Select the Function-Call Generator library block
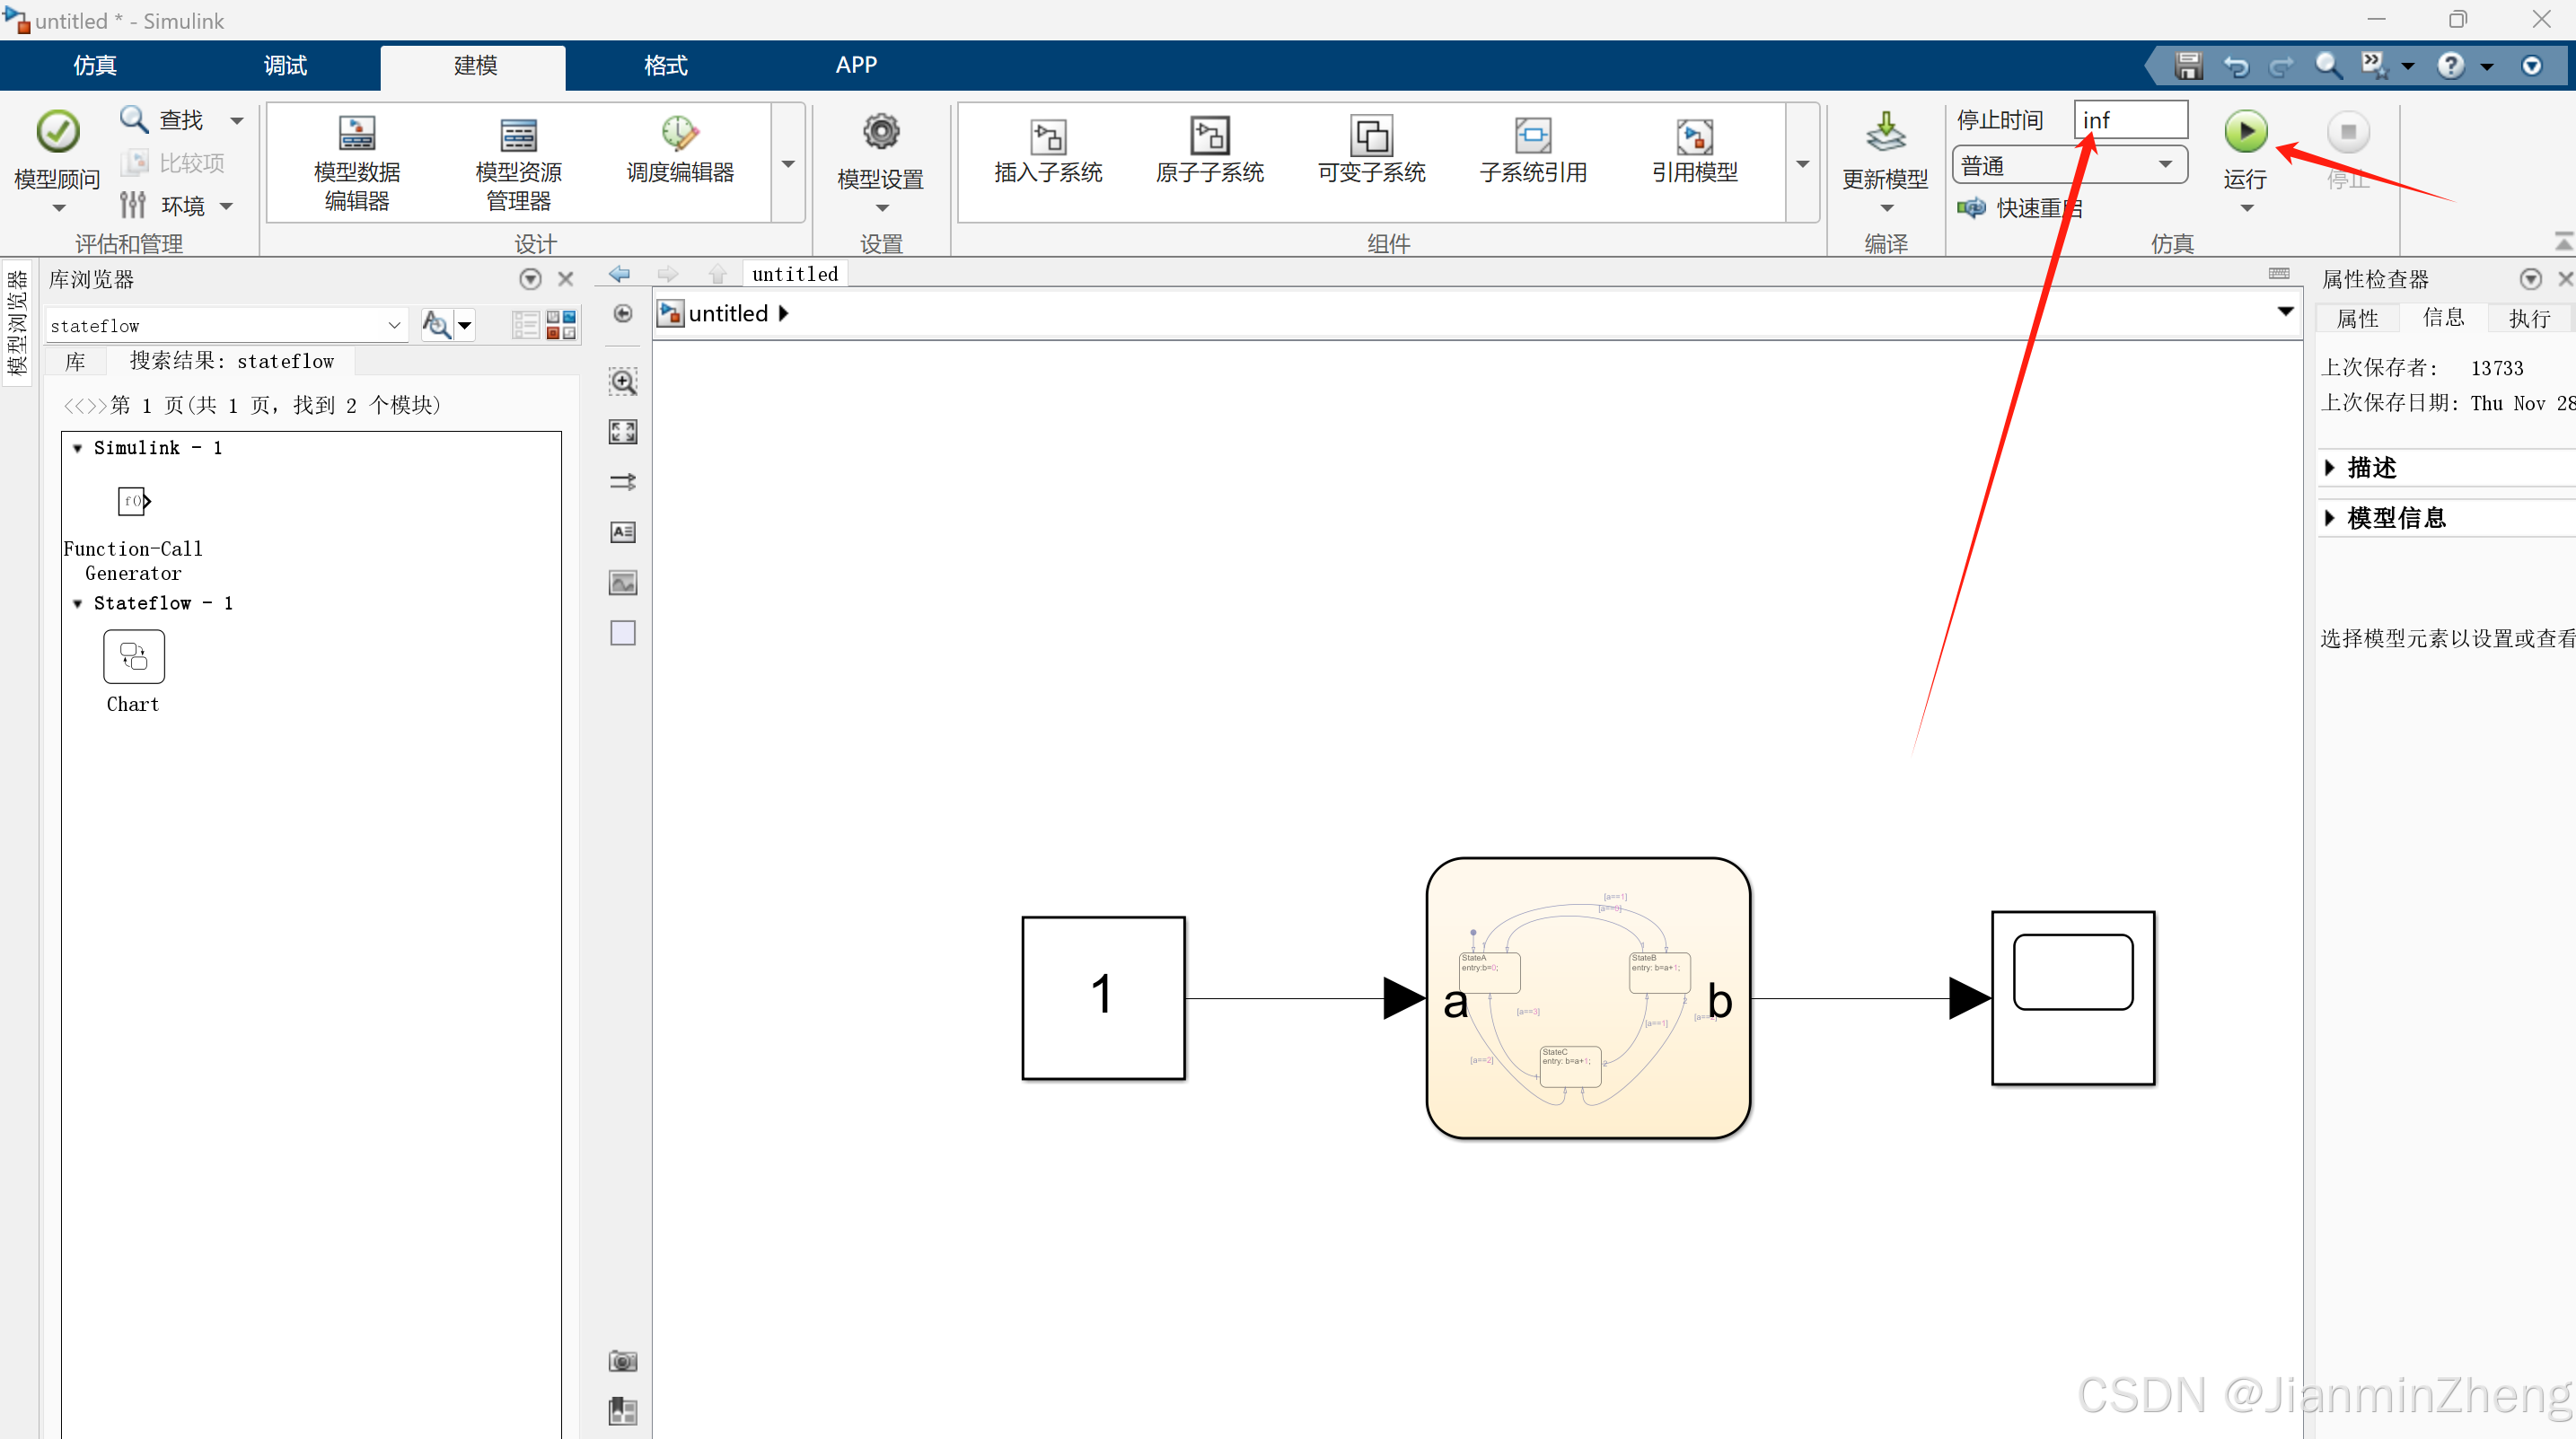This screenshot has height=1439, width=2576. [x=134, y=501]
